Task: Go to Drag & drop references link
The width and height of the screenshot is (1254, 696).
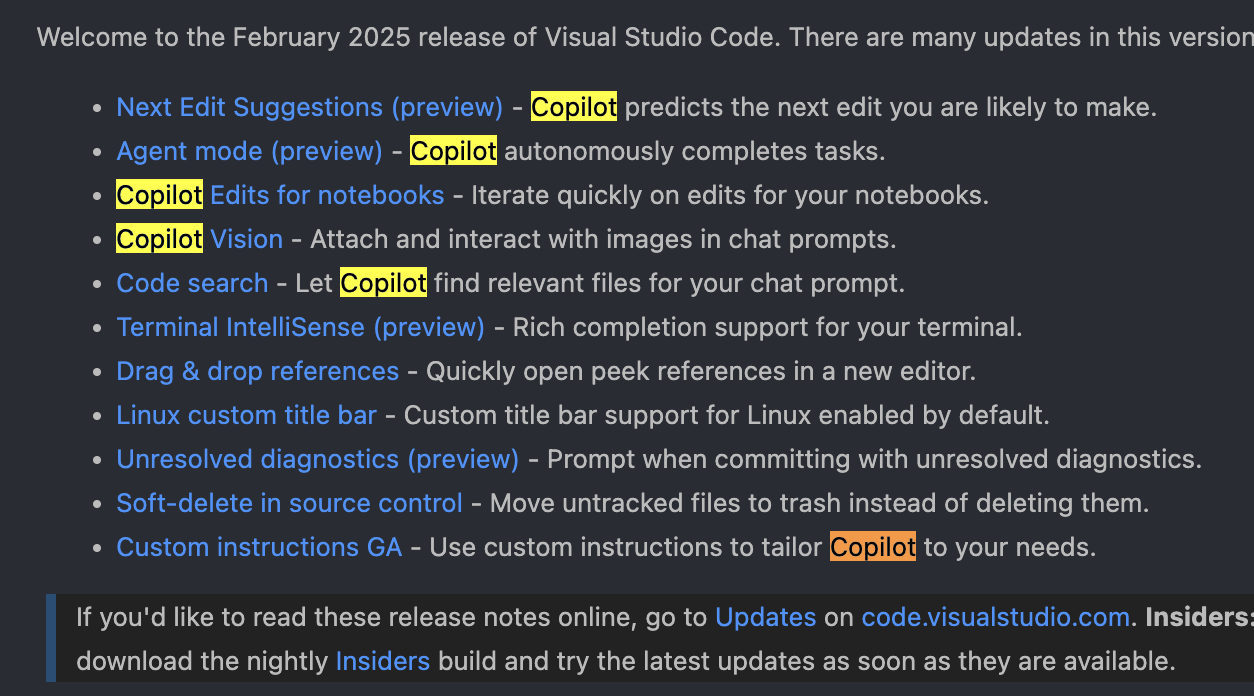Action: [258, 371]
